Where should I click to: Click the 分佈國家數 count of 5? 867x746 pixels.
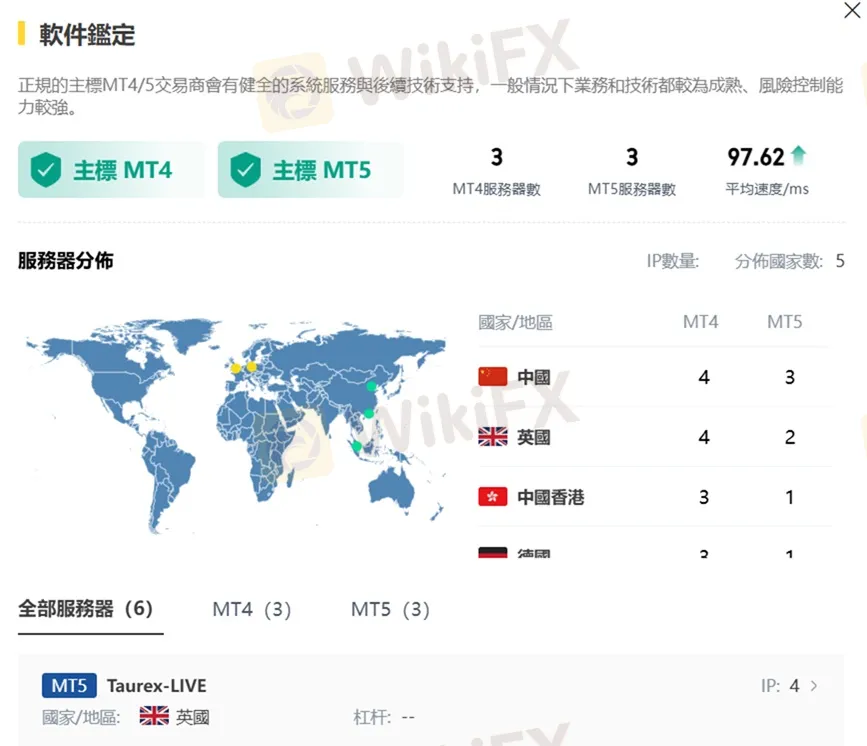pyautogui.click(x=841, y=260)
